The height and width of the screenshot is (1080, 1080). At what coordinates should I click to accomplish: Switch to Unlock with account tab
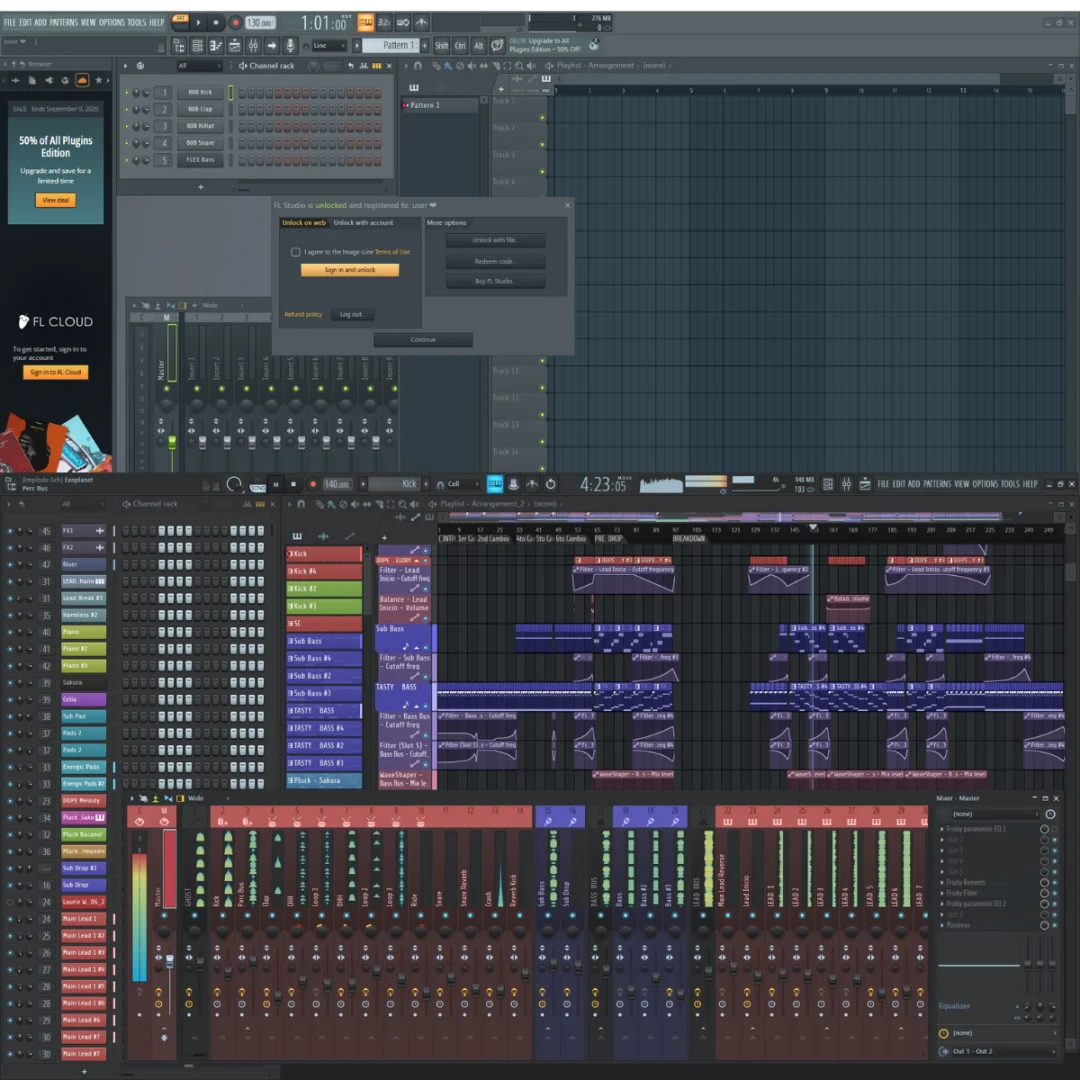pyautogui.click(x=363, y=223)
